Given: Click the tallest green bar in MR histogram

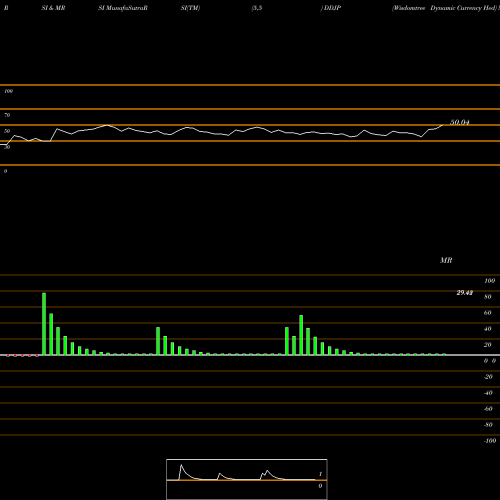Looking at the screenshot, I should click(44, 324).
